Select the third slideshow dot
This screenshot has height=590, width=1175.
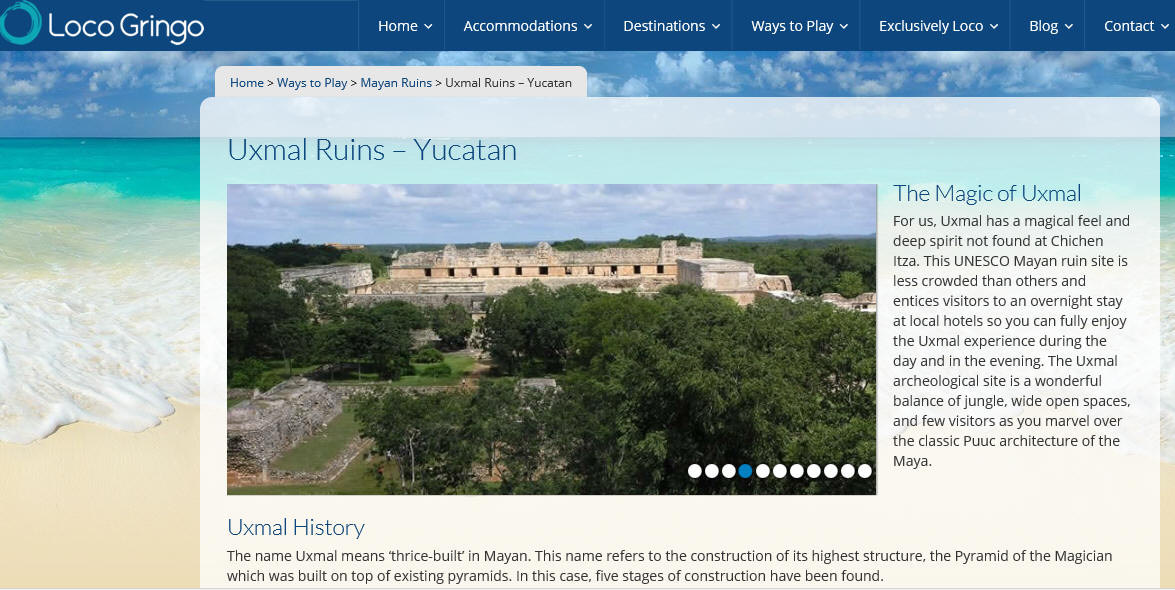click(728, 471)
